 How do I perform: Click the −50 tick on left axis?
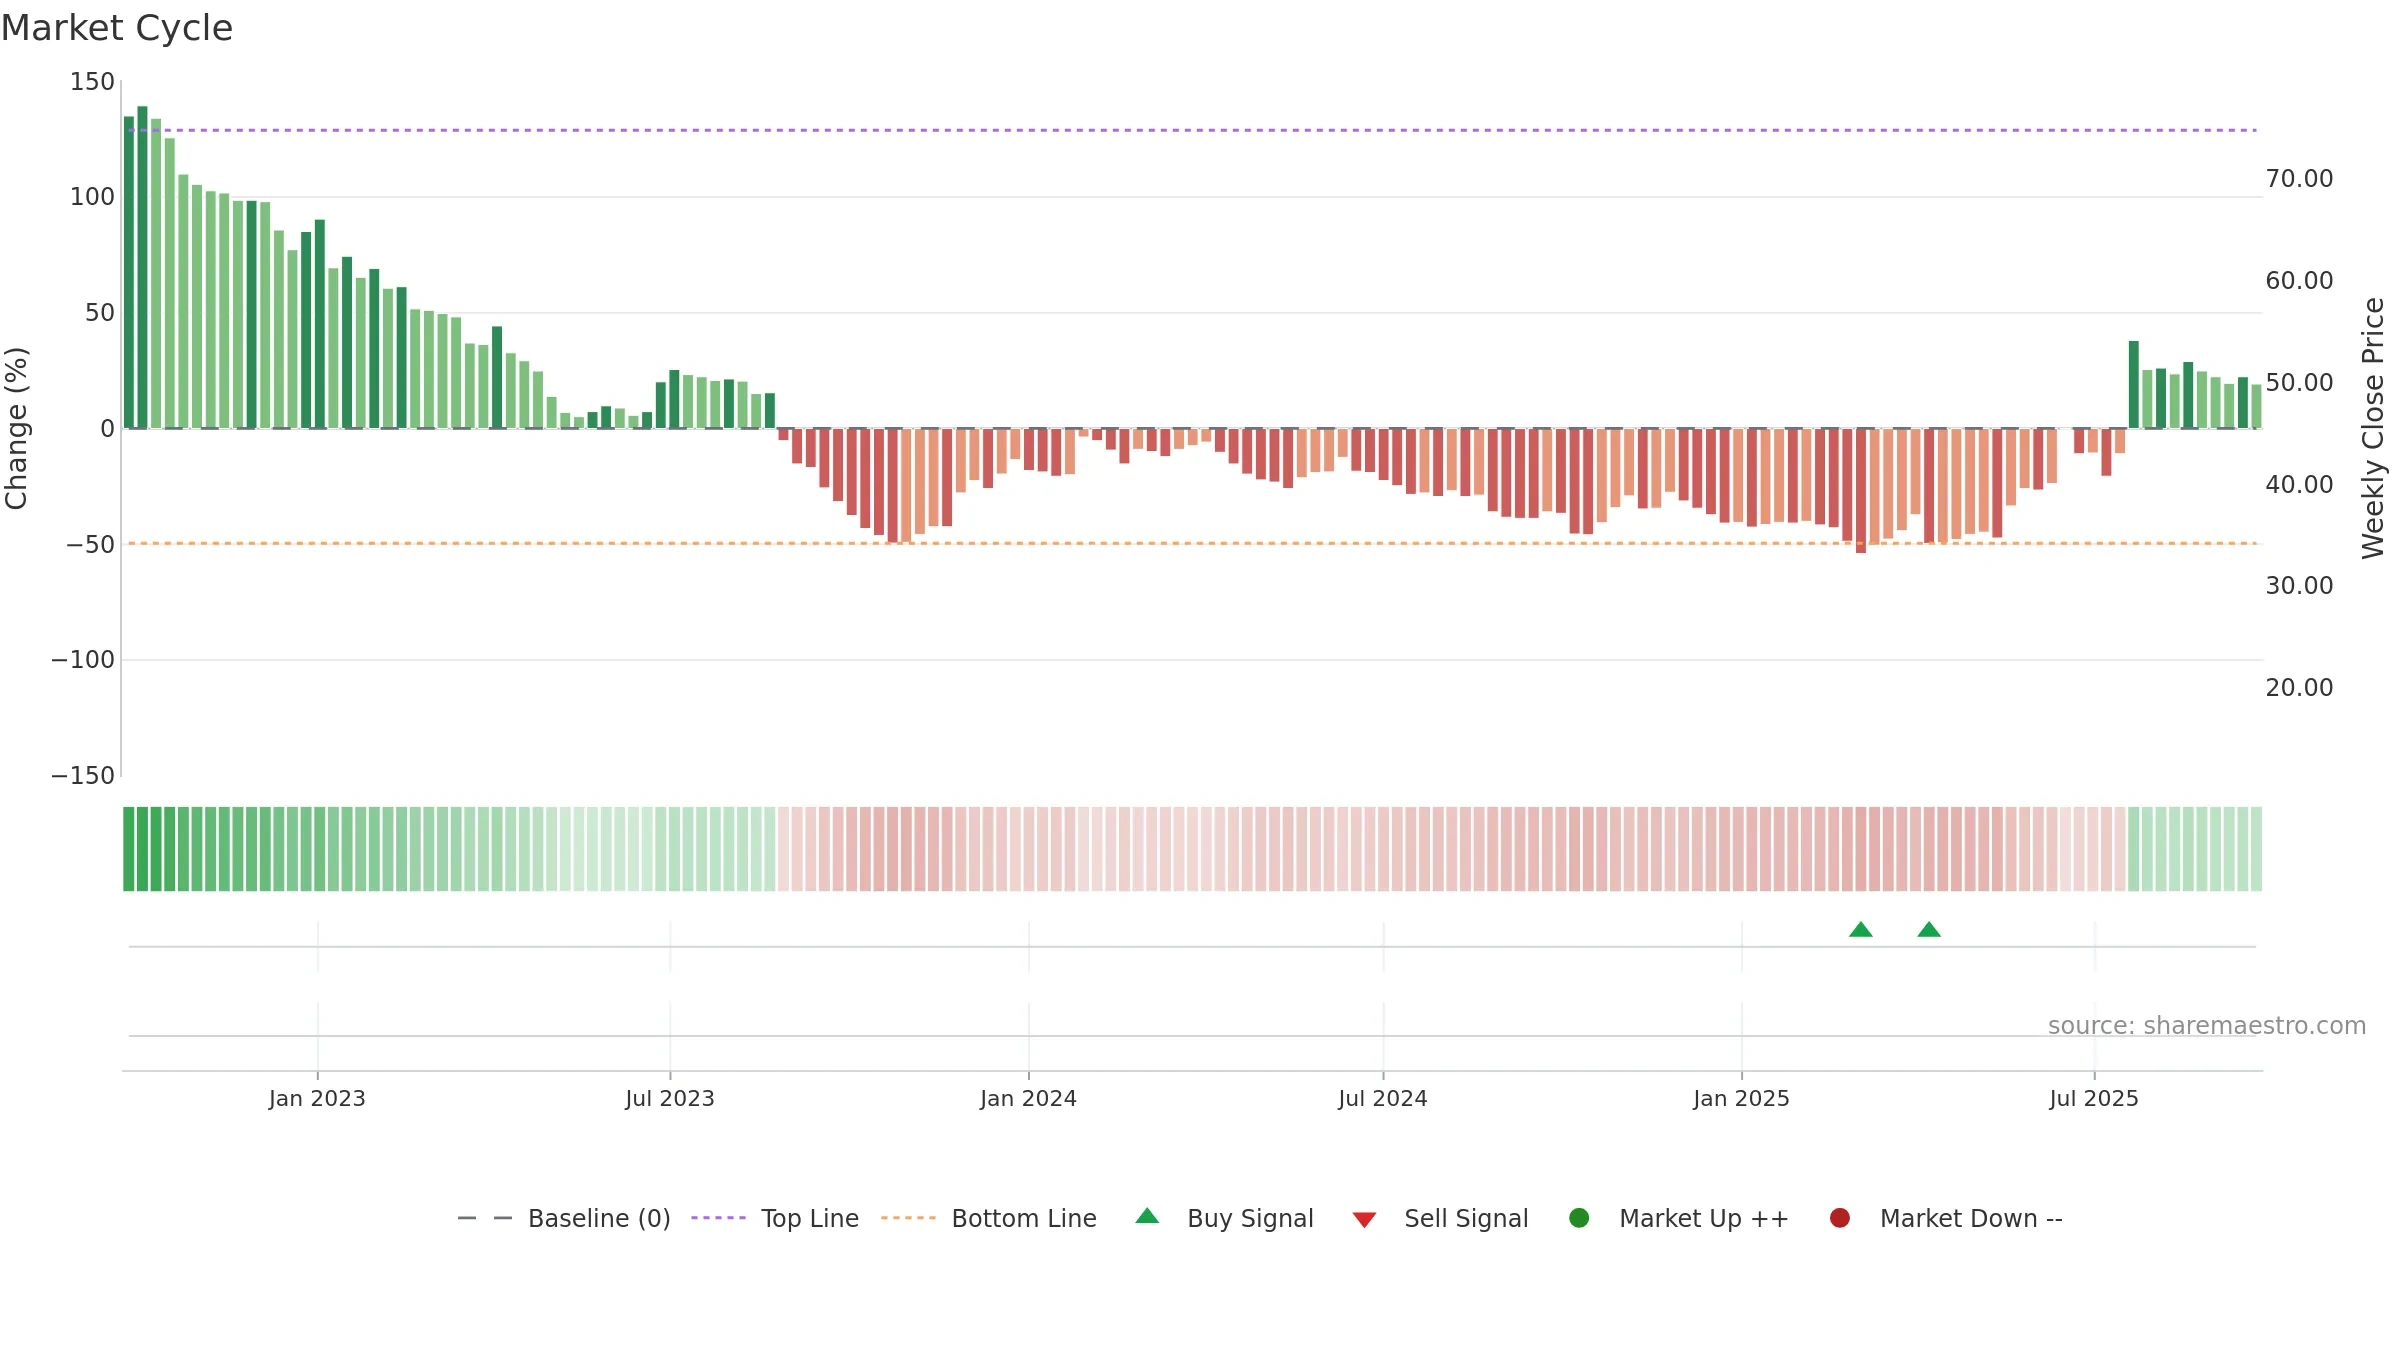pyautogui.click(x=91, y=545)
